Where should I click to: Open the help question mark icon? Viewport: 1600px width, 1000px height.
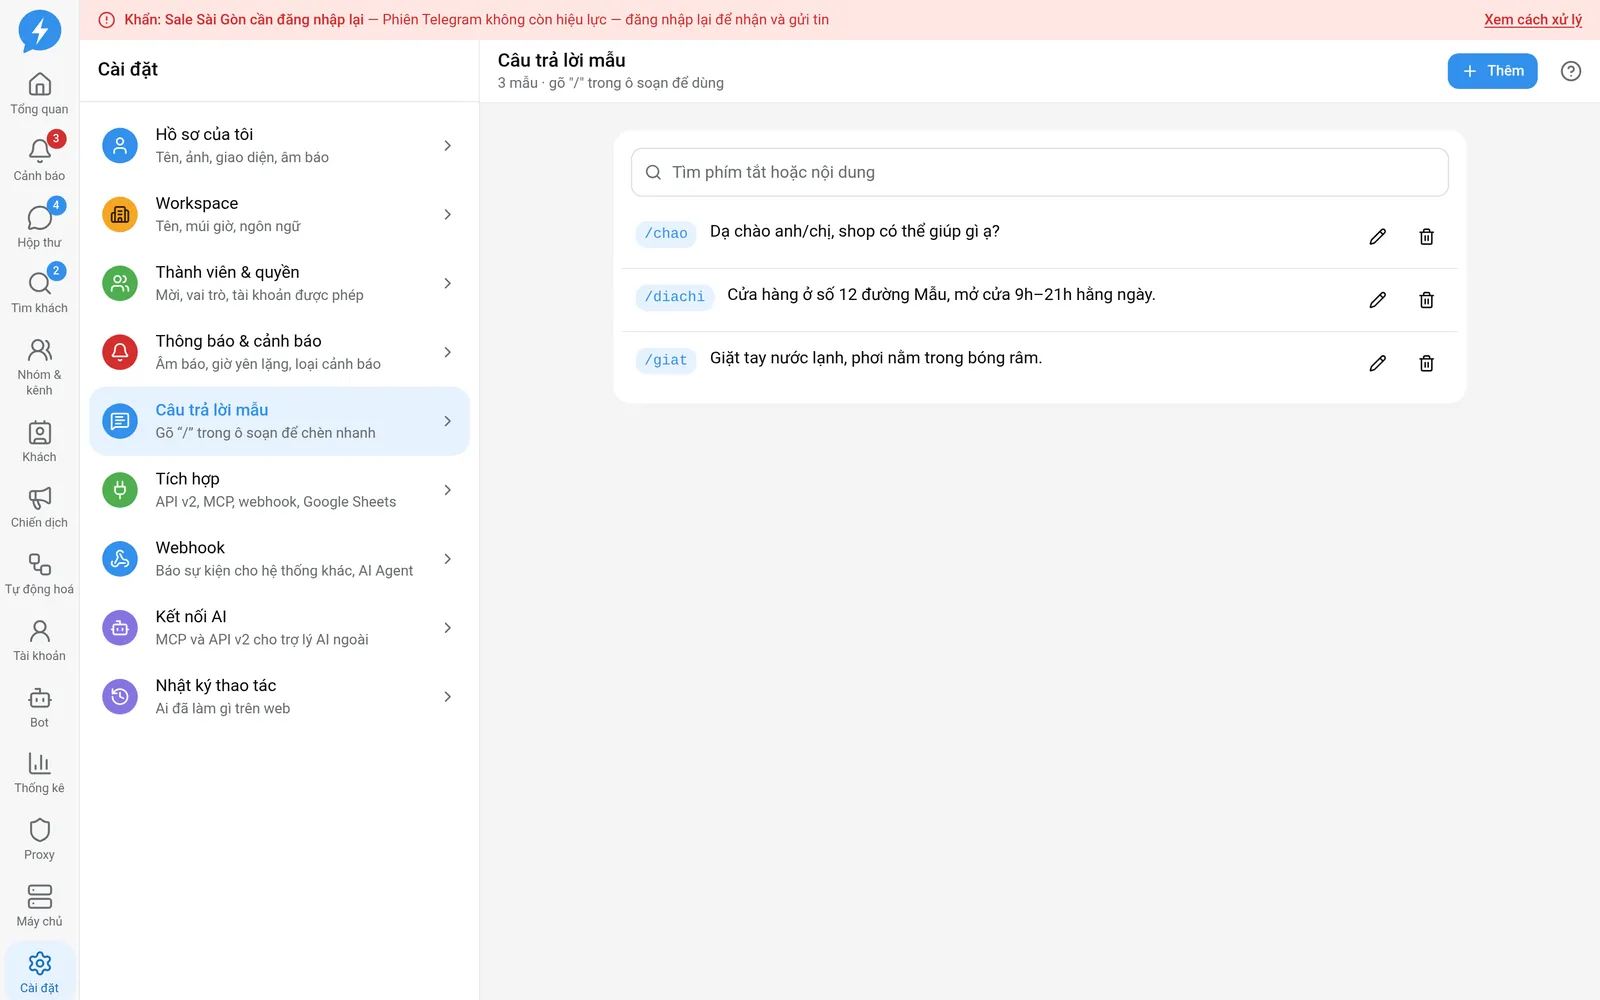tap(1571, 71)
